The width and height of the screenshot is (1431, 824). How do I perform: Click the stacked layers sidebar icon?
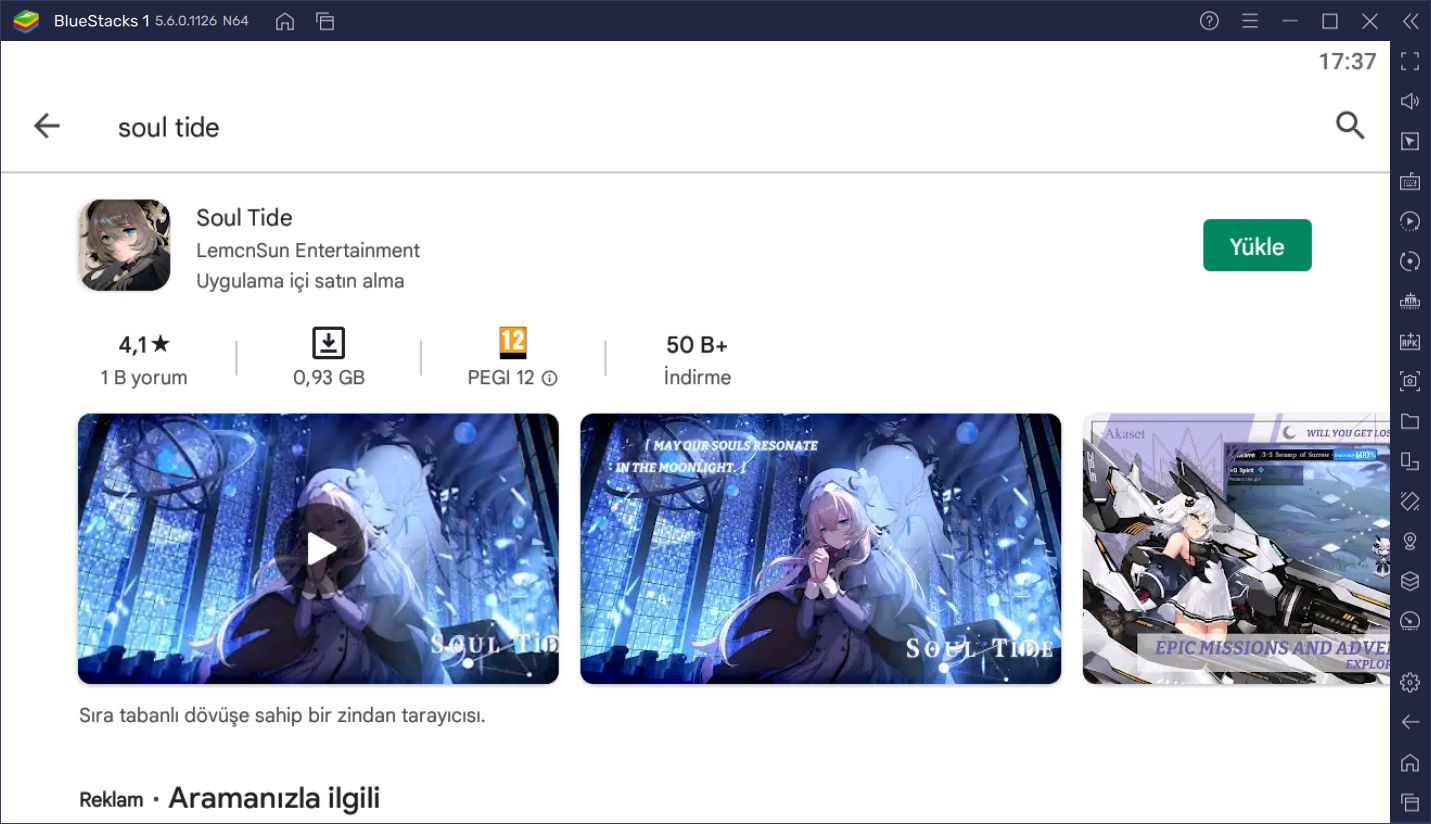click(x=1410, y=580)
